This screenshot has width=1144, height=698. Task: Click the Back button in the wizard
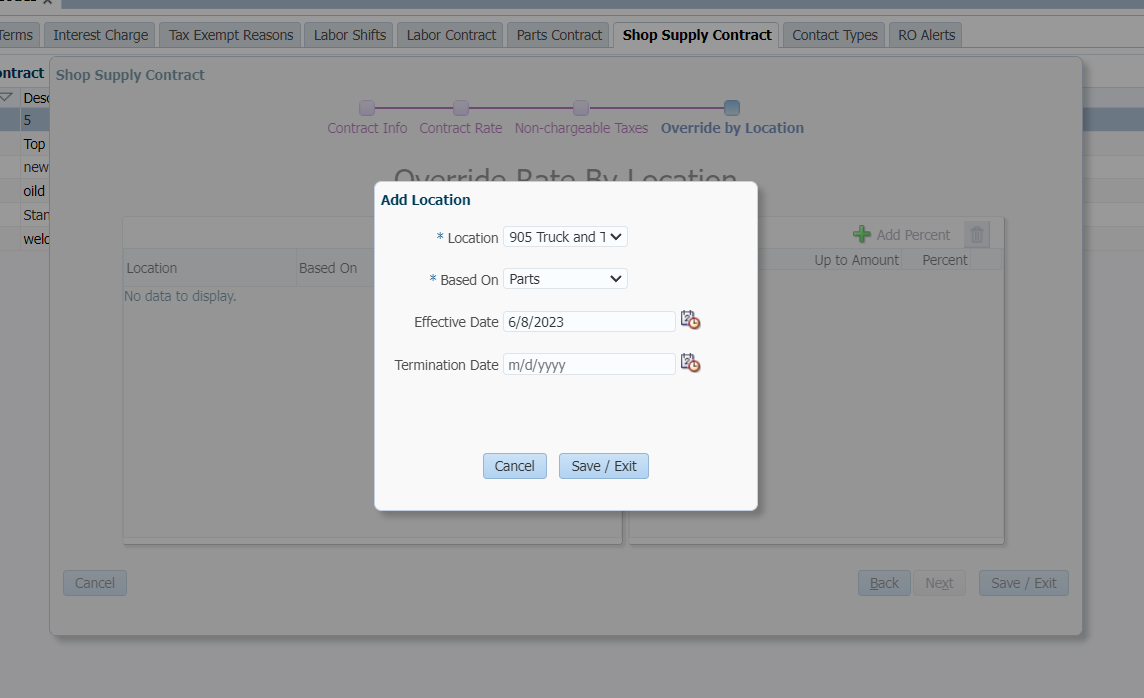884,583
